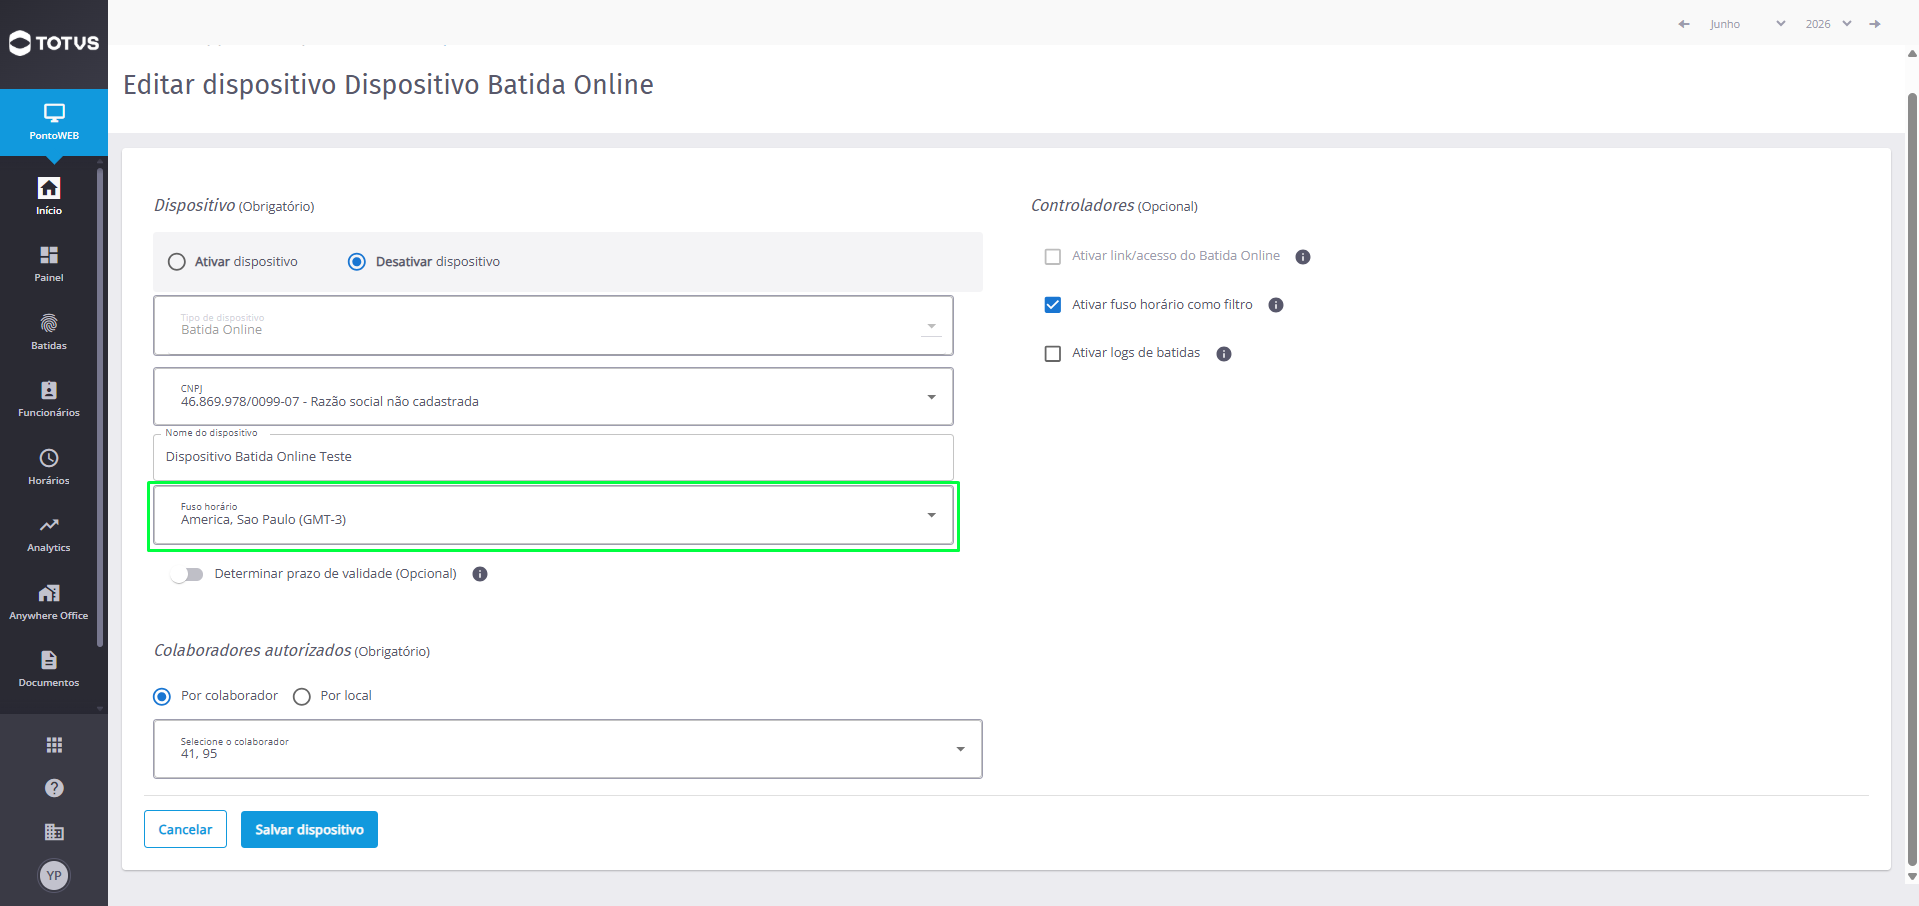Open the YP user avatar

point(54,875)
